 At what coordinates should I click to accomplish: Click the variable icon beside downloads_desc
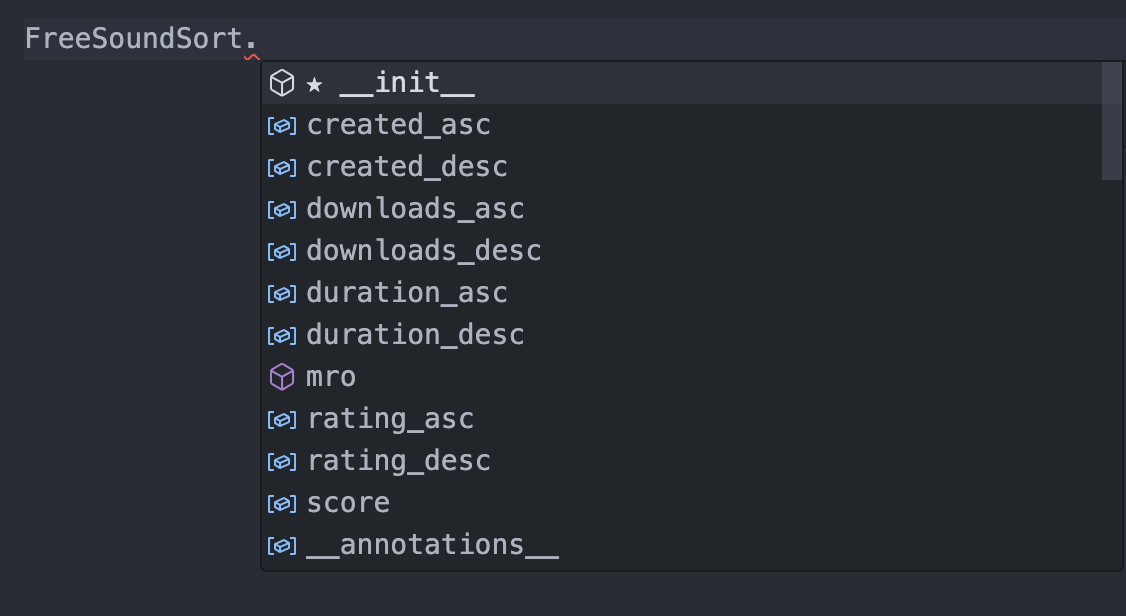(282, 251)
